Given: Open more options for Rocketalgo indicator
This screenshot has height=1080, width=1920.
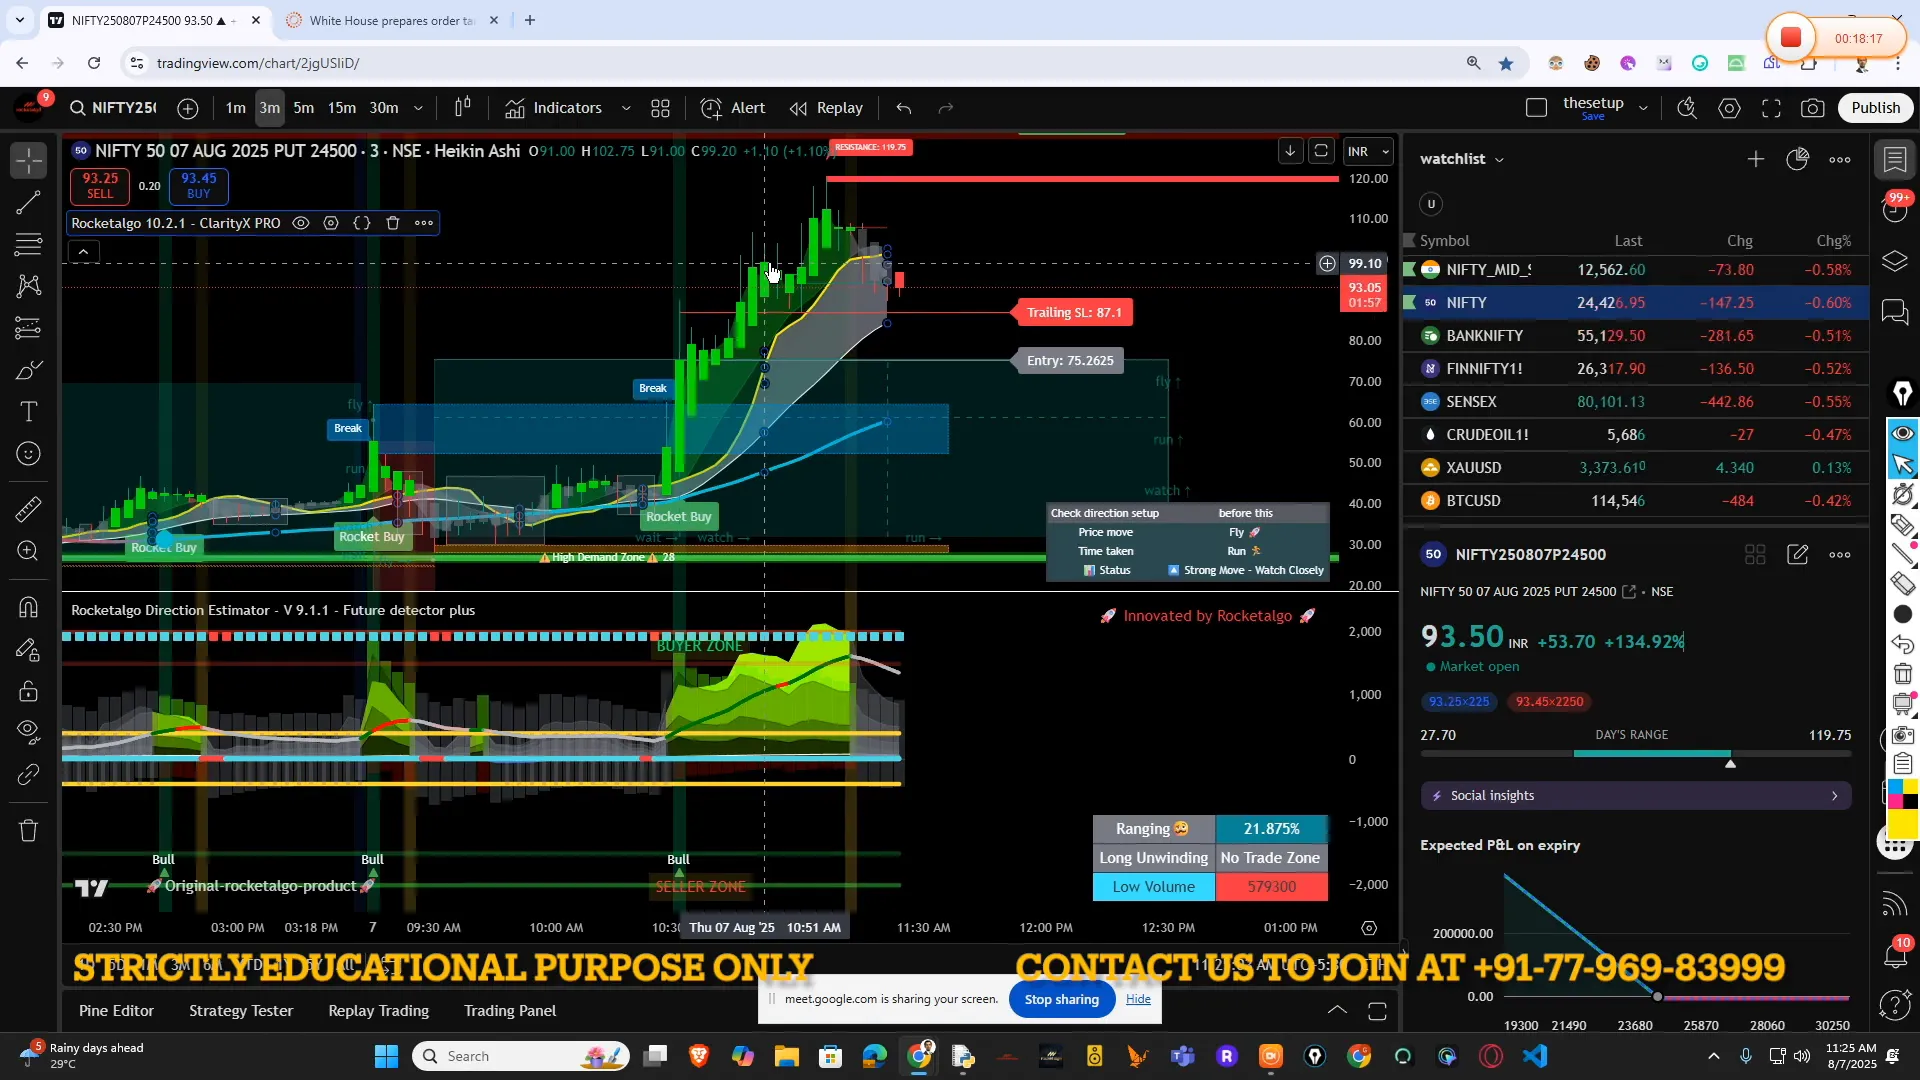Looking at the screenshot, I should click(x=424, y=223).
